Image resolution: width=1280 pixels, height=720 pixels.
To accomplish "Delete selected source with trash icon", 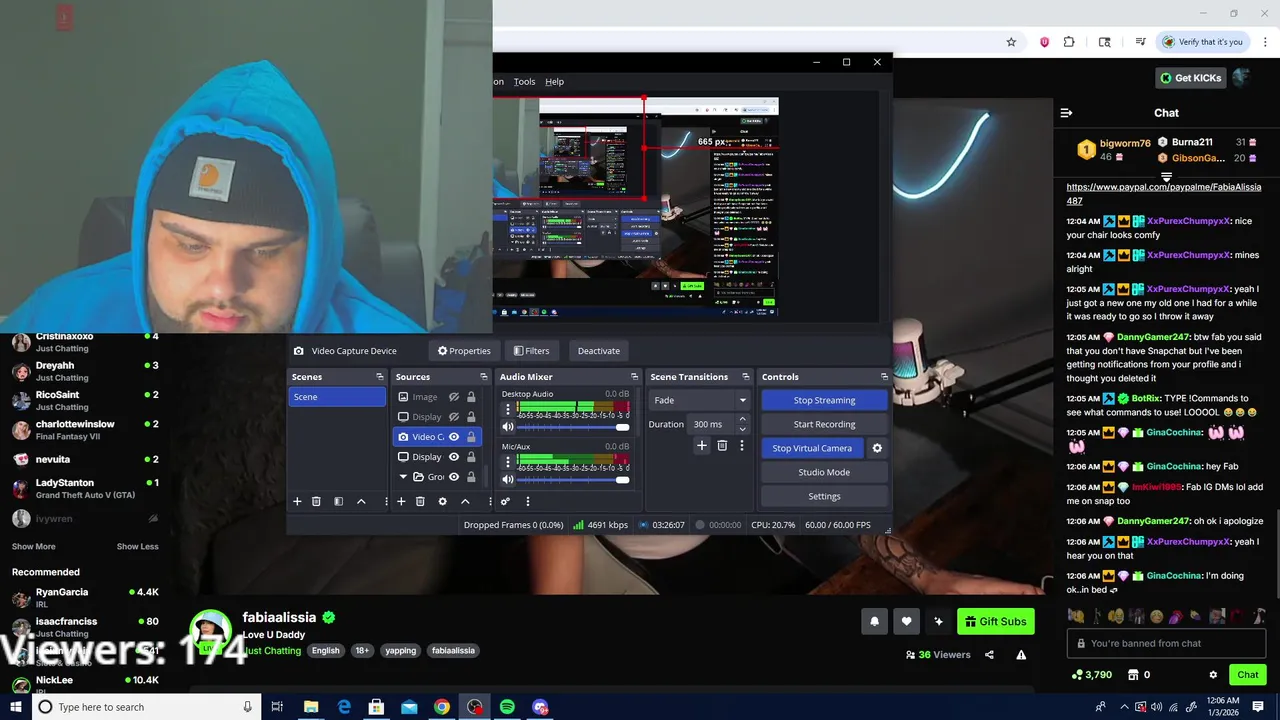I will pyautogui.click(x=420, y=501).
